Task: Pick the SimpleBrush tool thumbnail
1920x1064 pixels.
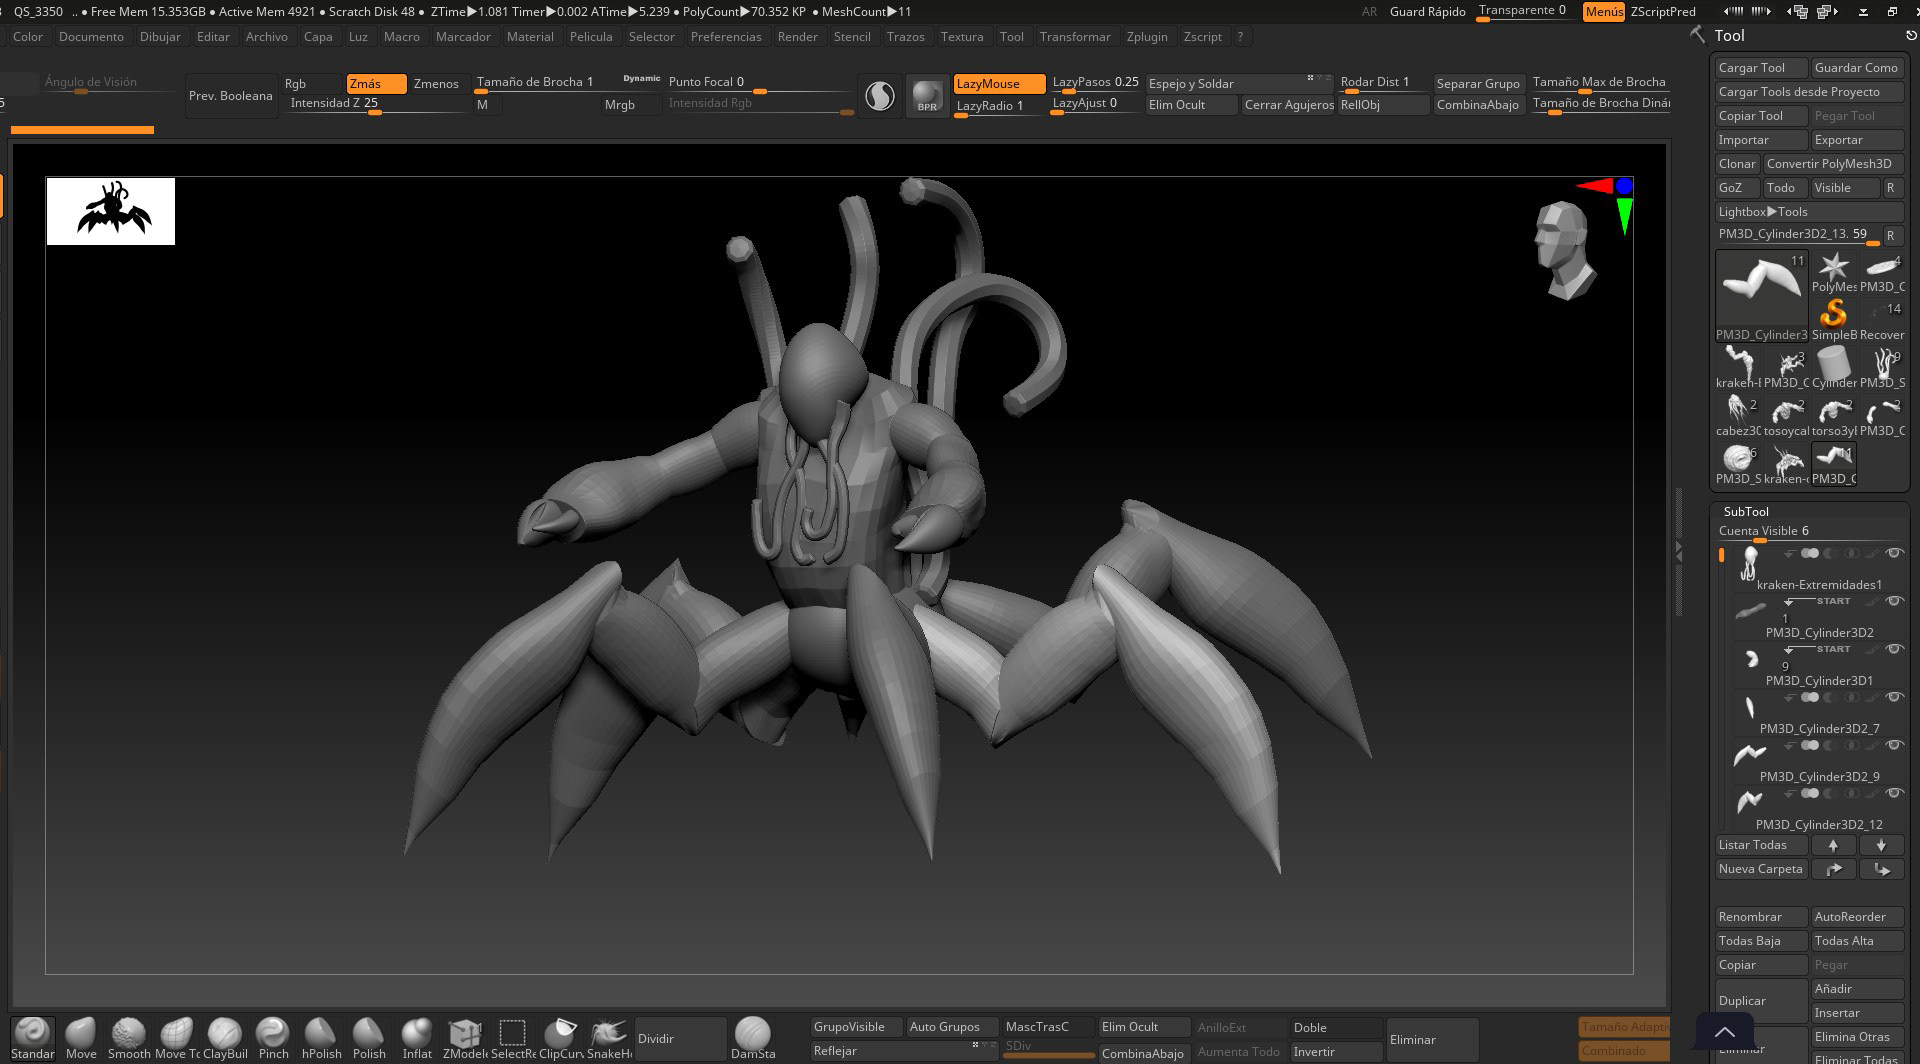Action: 1833,321
